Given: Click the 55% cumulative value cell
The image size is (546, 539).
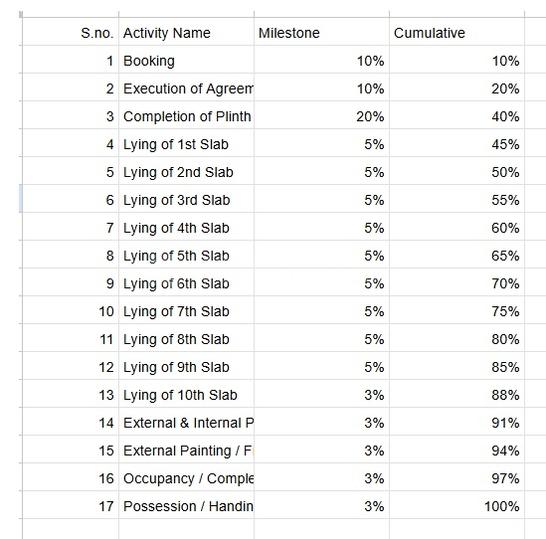Looking at the screenshot, I should pyautogui.click(x=457, y=199).
